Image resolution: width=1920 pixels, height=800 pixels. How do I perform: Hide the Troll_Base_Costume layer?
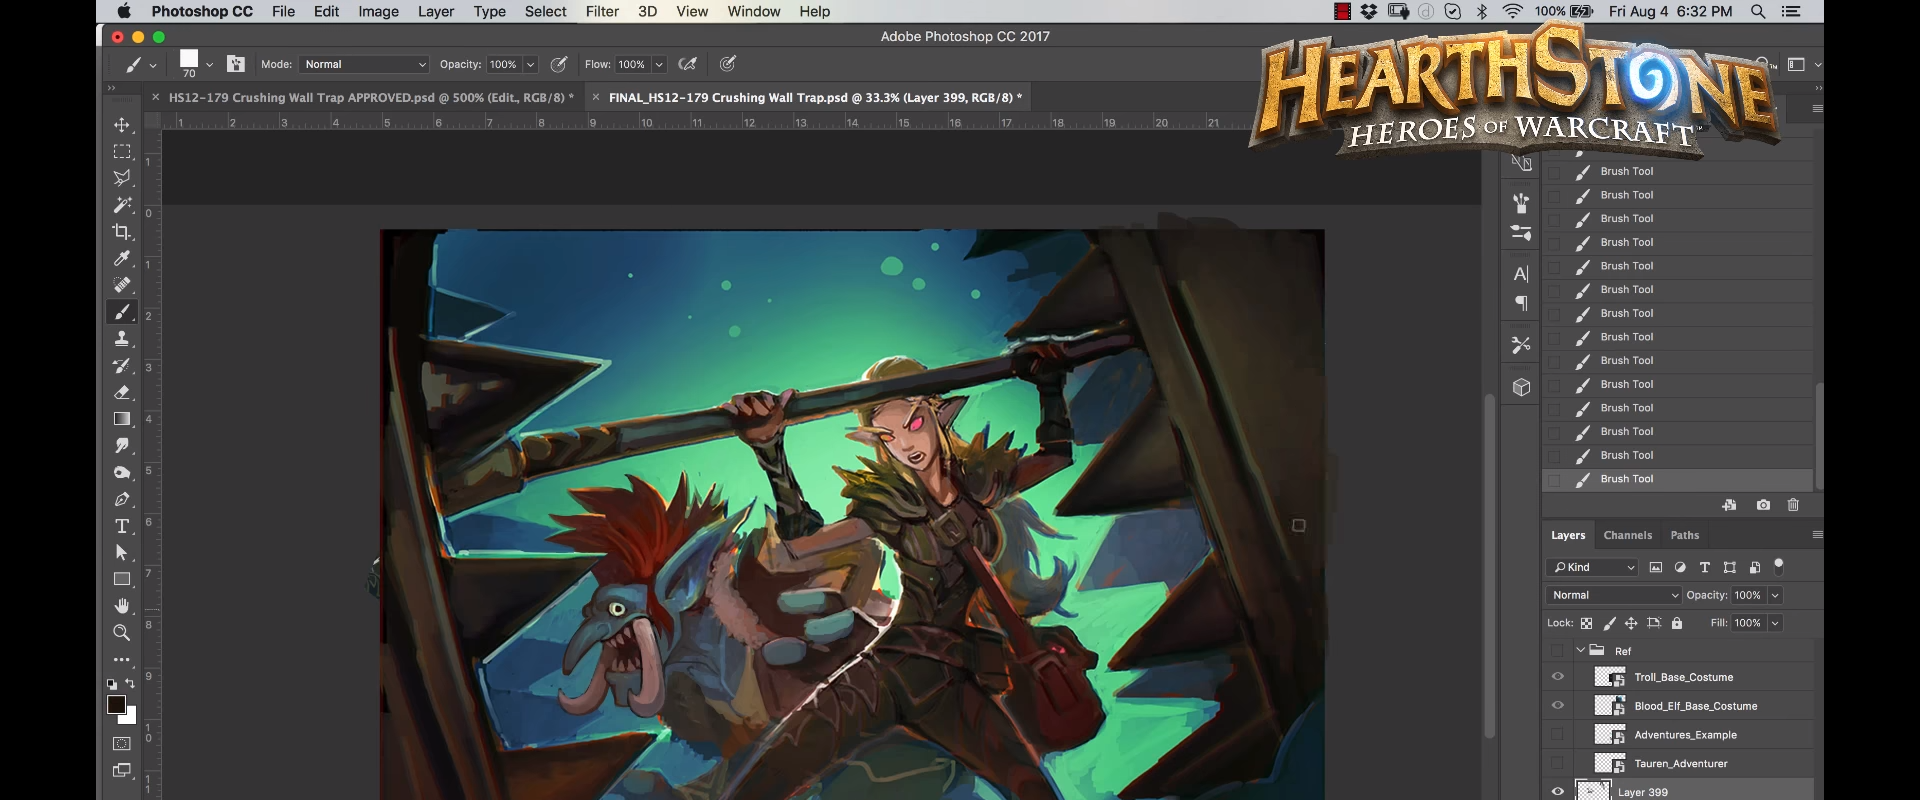pos(1557,677)
